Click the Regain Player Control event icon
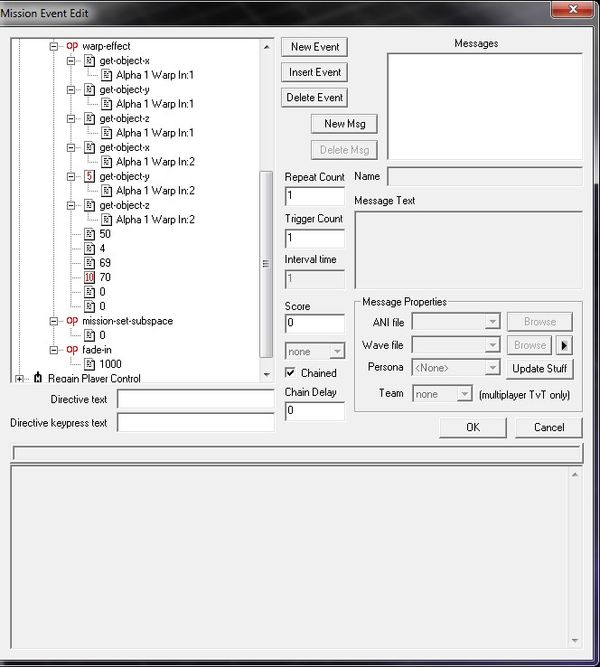 [38, 379]
